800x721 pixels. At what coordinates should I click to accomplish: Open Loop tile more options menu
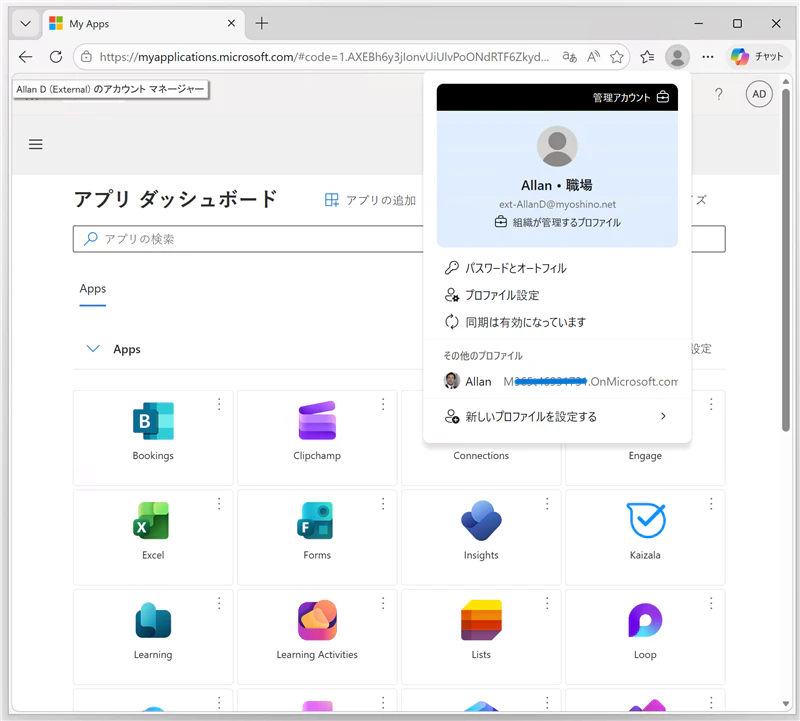(x=711, y=604)
